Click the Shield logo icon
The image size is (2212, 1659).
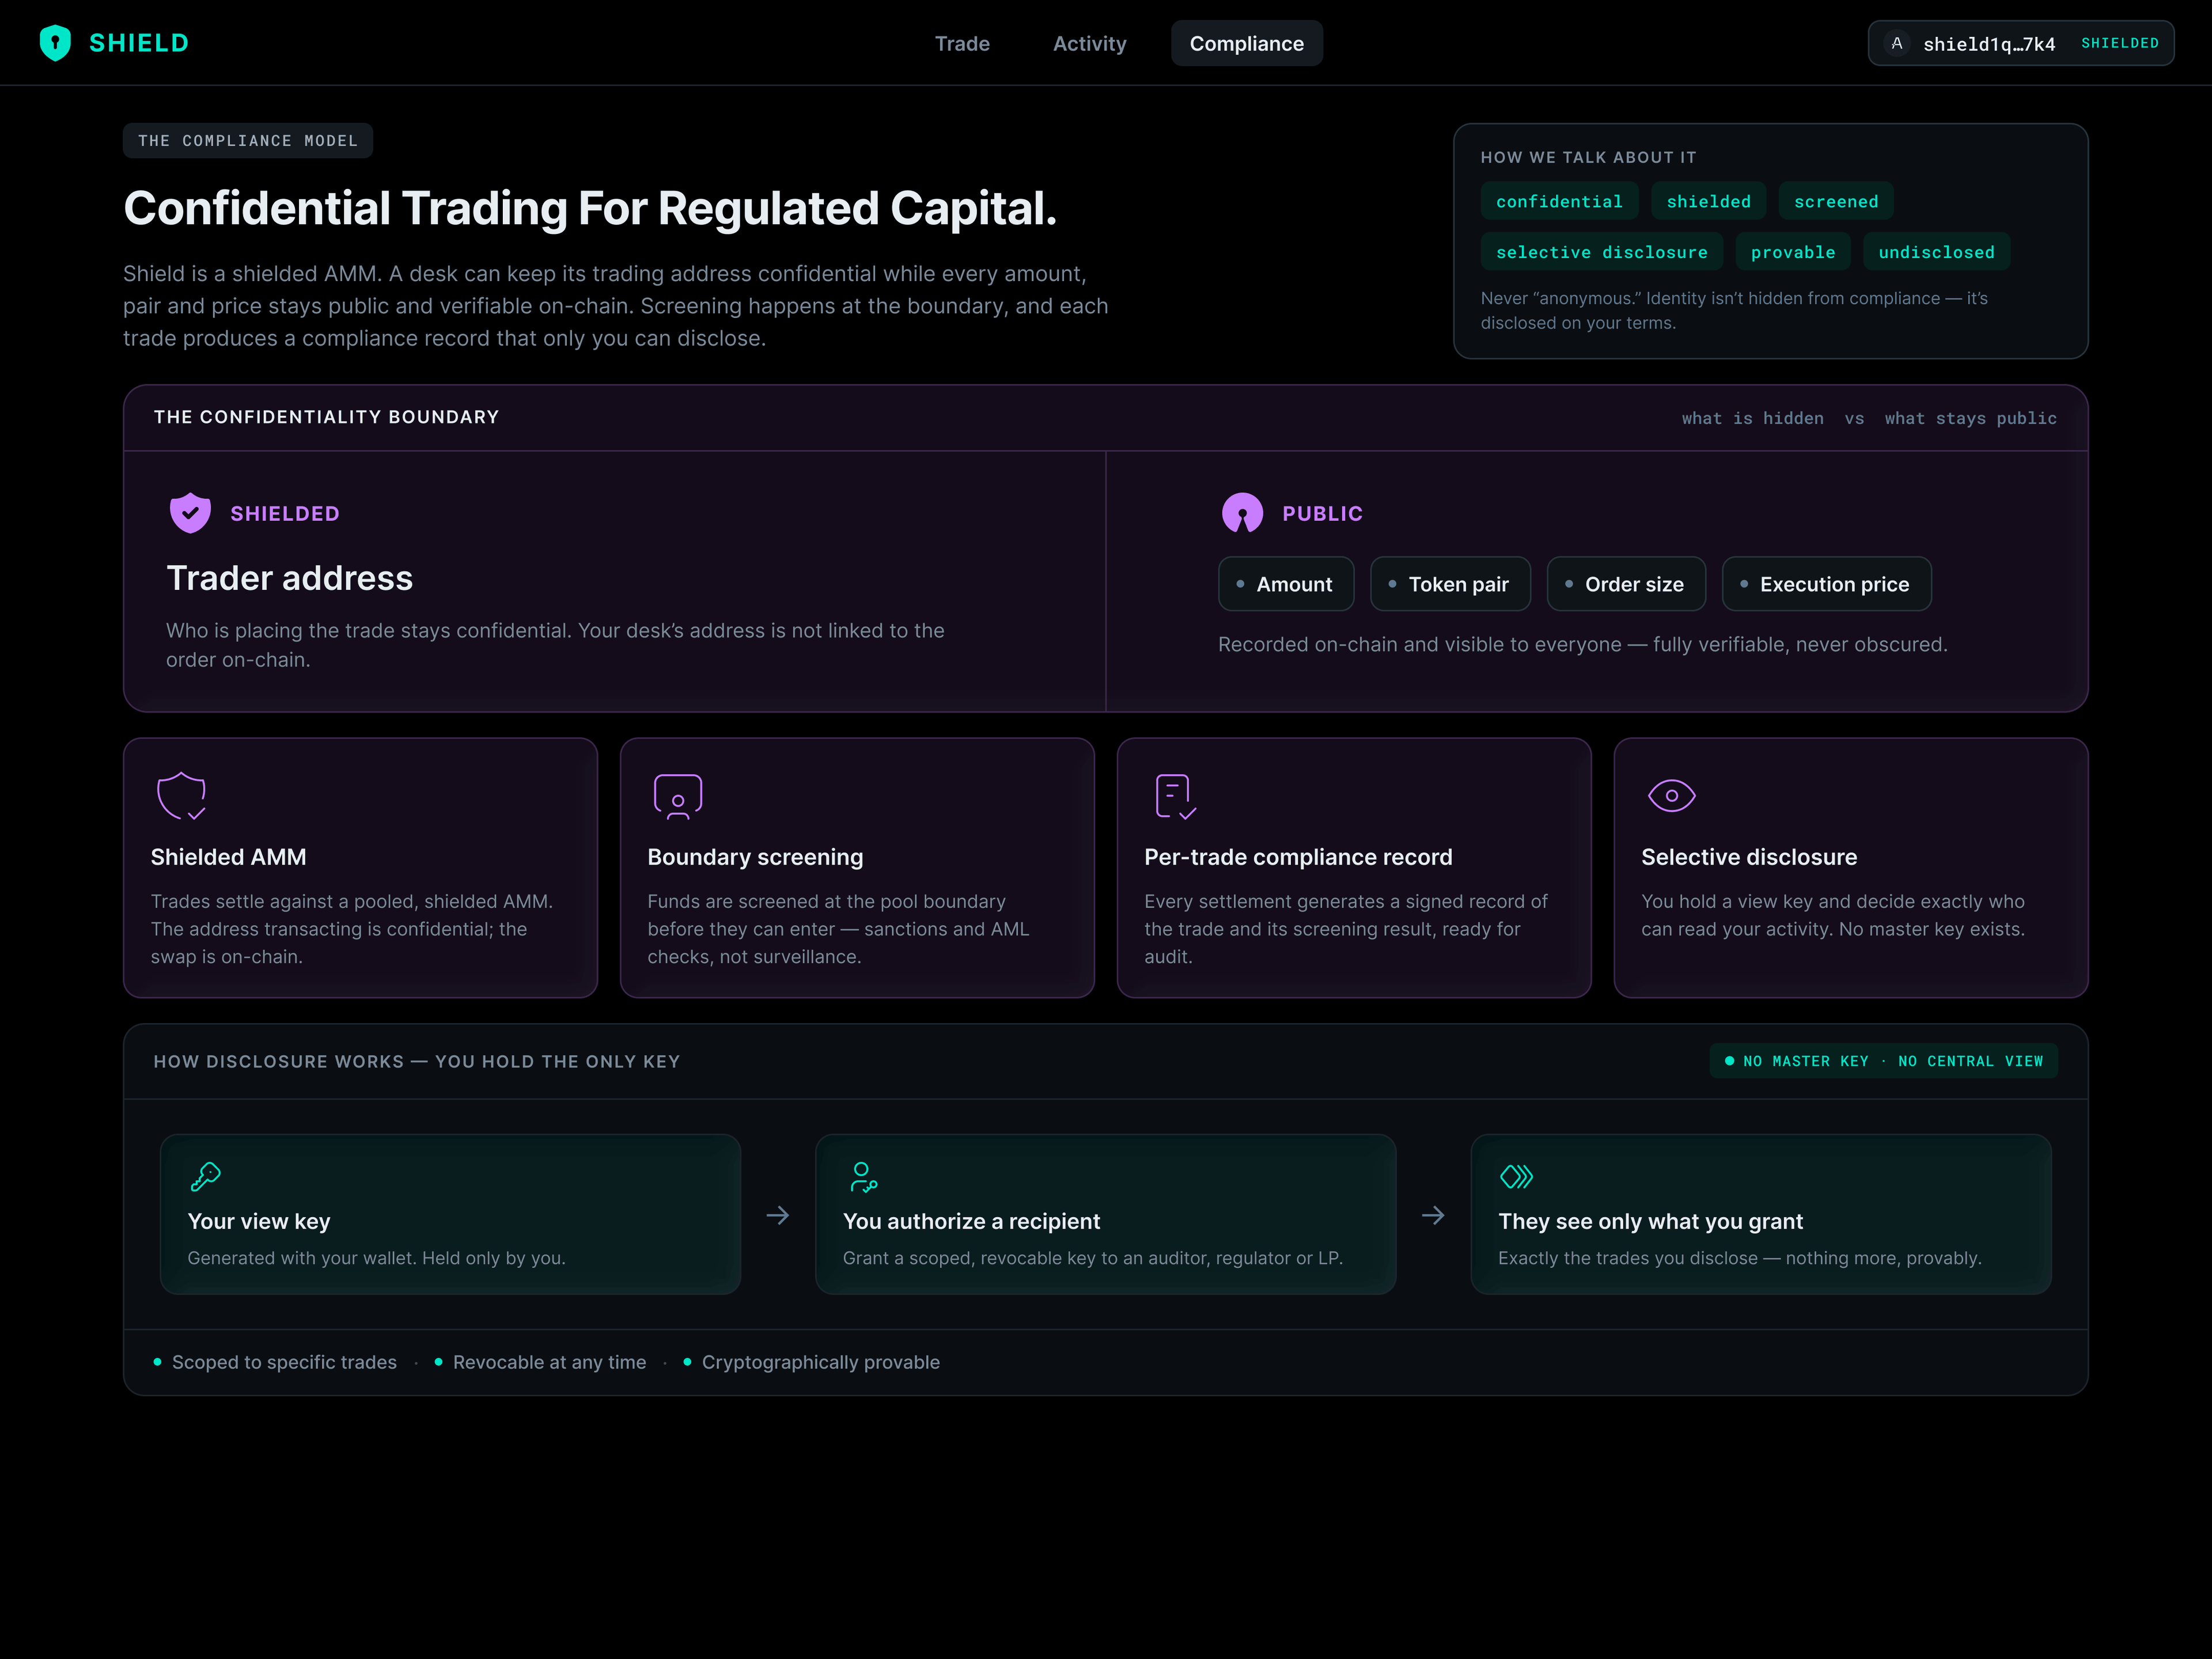[55, 43]
